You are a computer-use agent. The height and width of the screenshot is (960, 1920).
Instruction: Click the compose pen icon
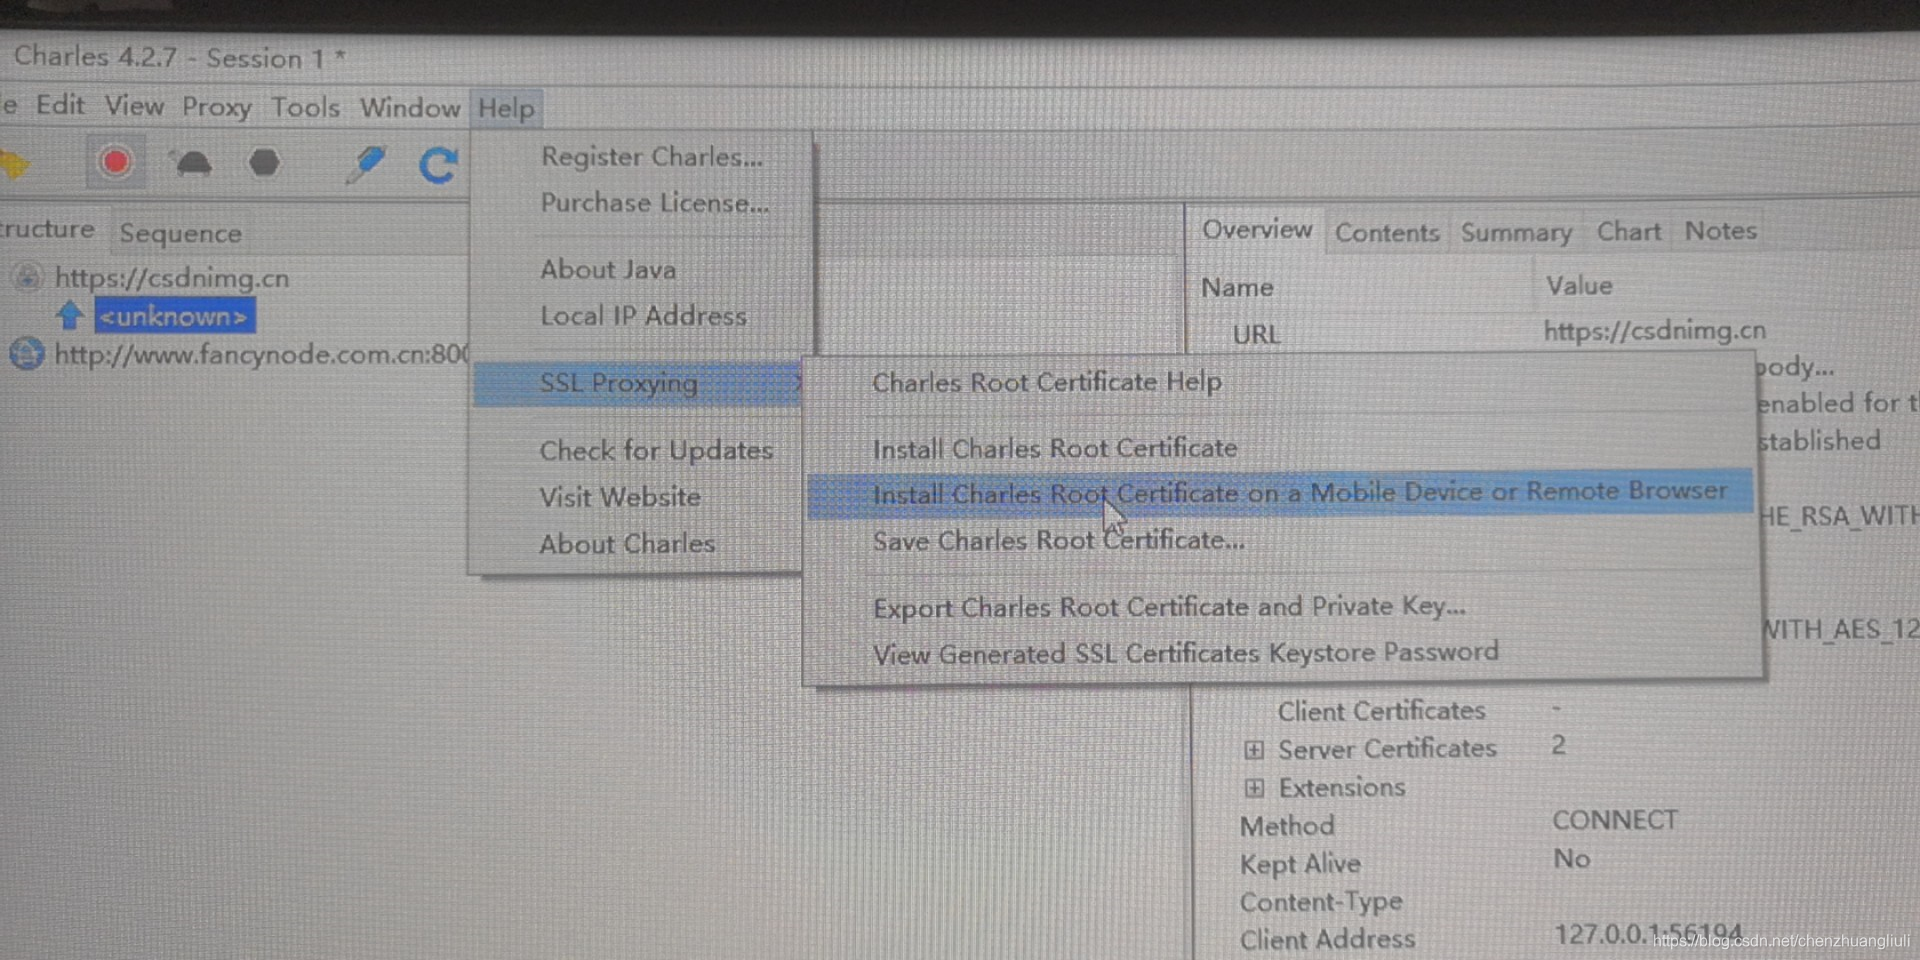(365, 164)
